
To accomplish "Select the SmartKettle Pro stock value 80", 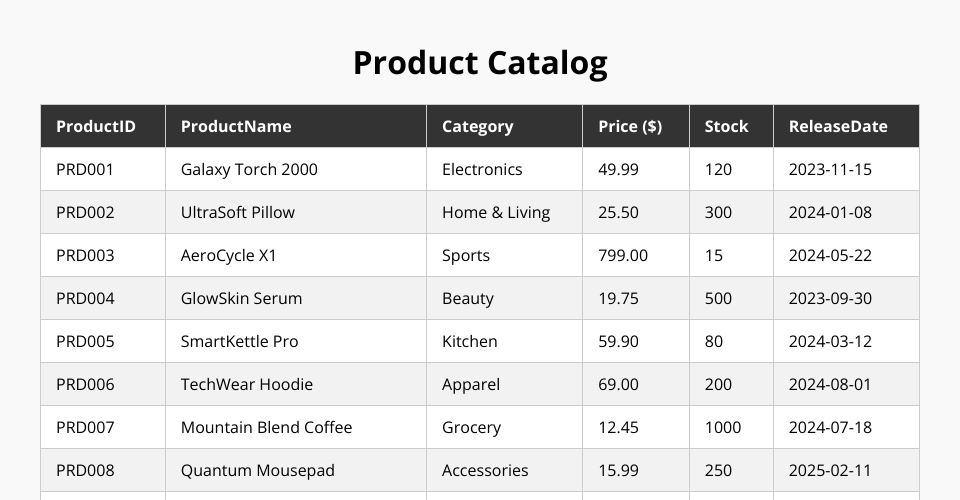I will coord(714,341).
